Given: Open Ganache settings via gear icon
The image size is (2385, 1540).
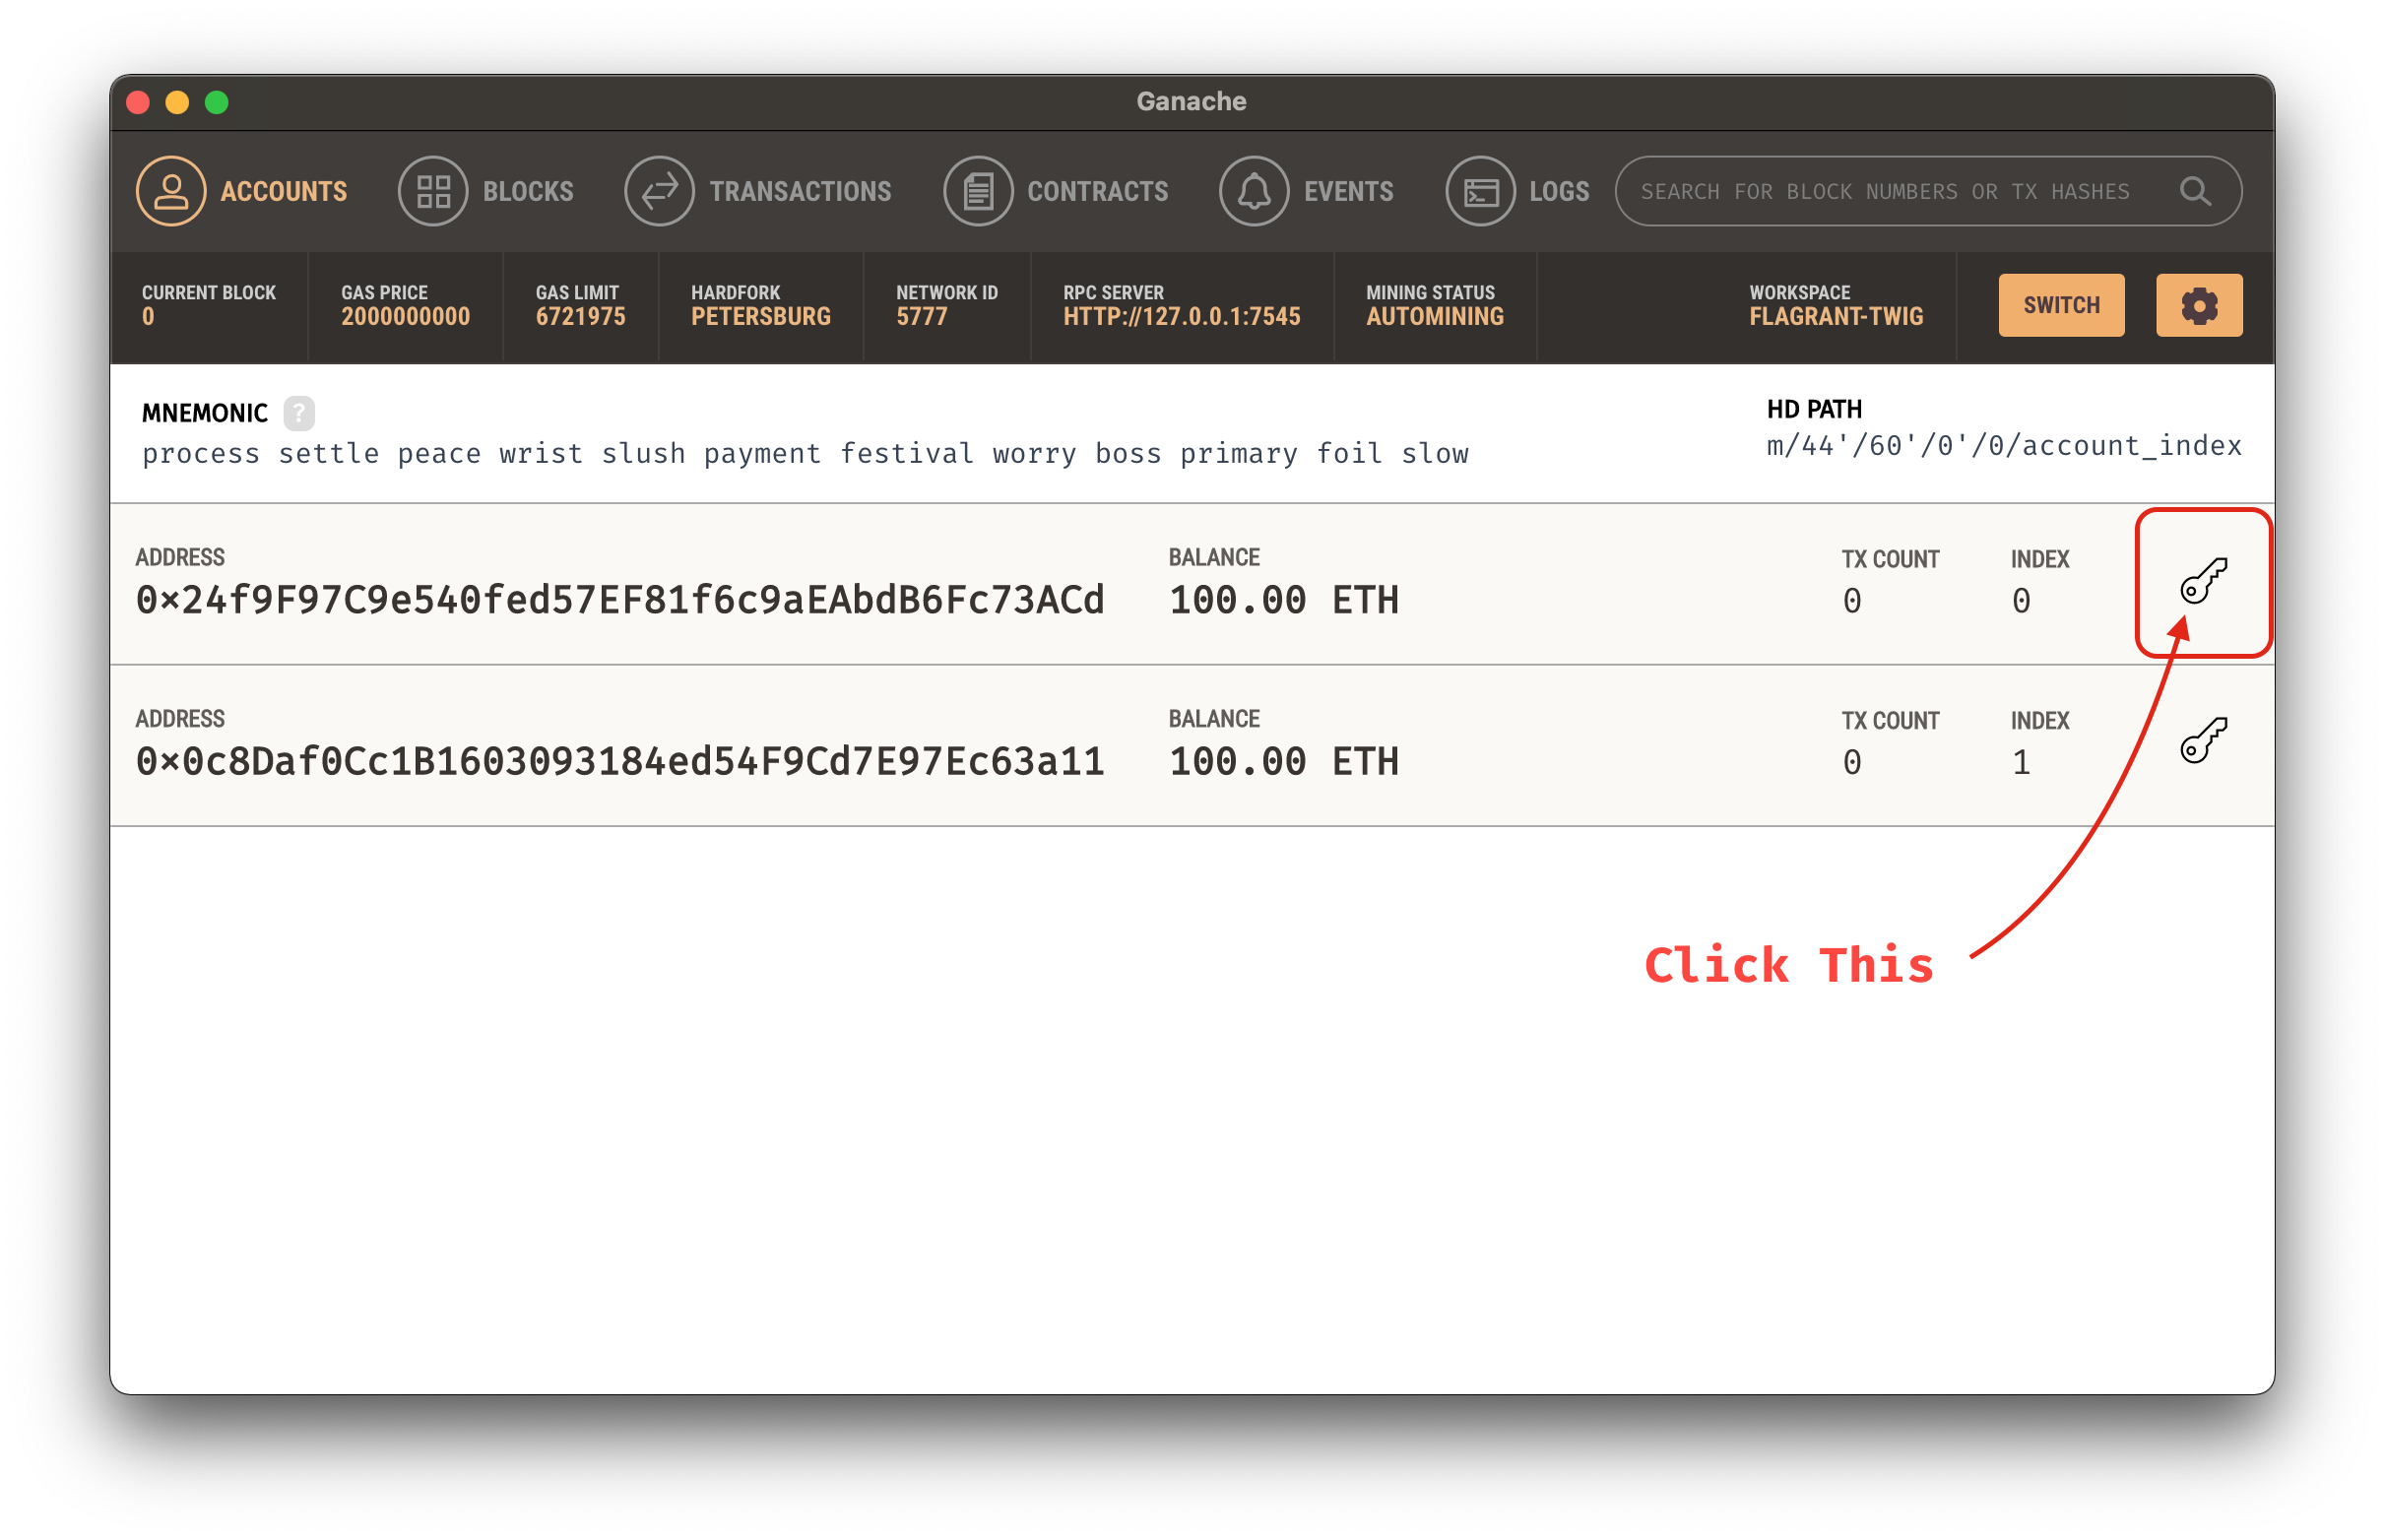Looking at the screenshot, I should tap(2197, 304).
